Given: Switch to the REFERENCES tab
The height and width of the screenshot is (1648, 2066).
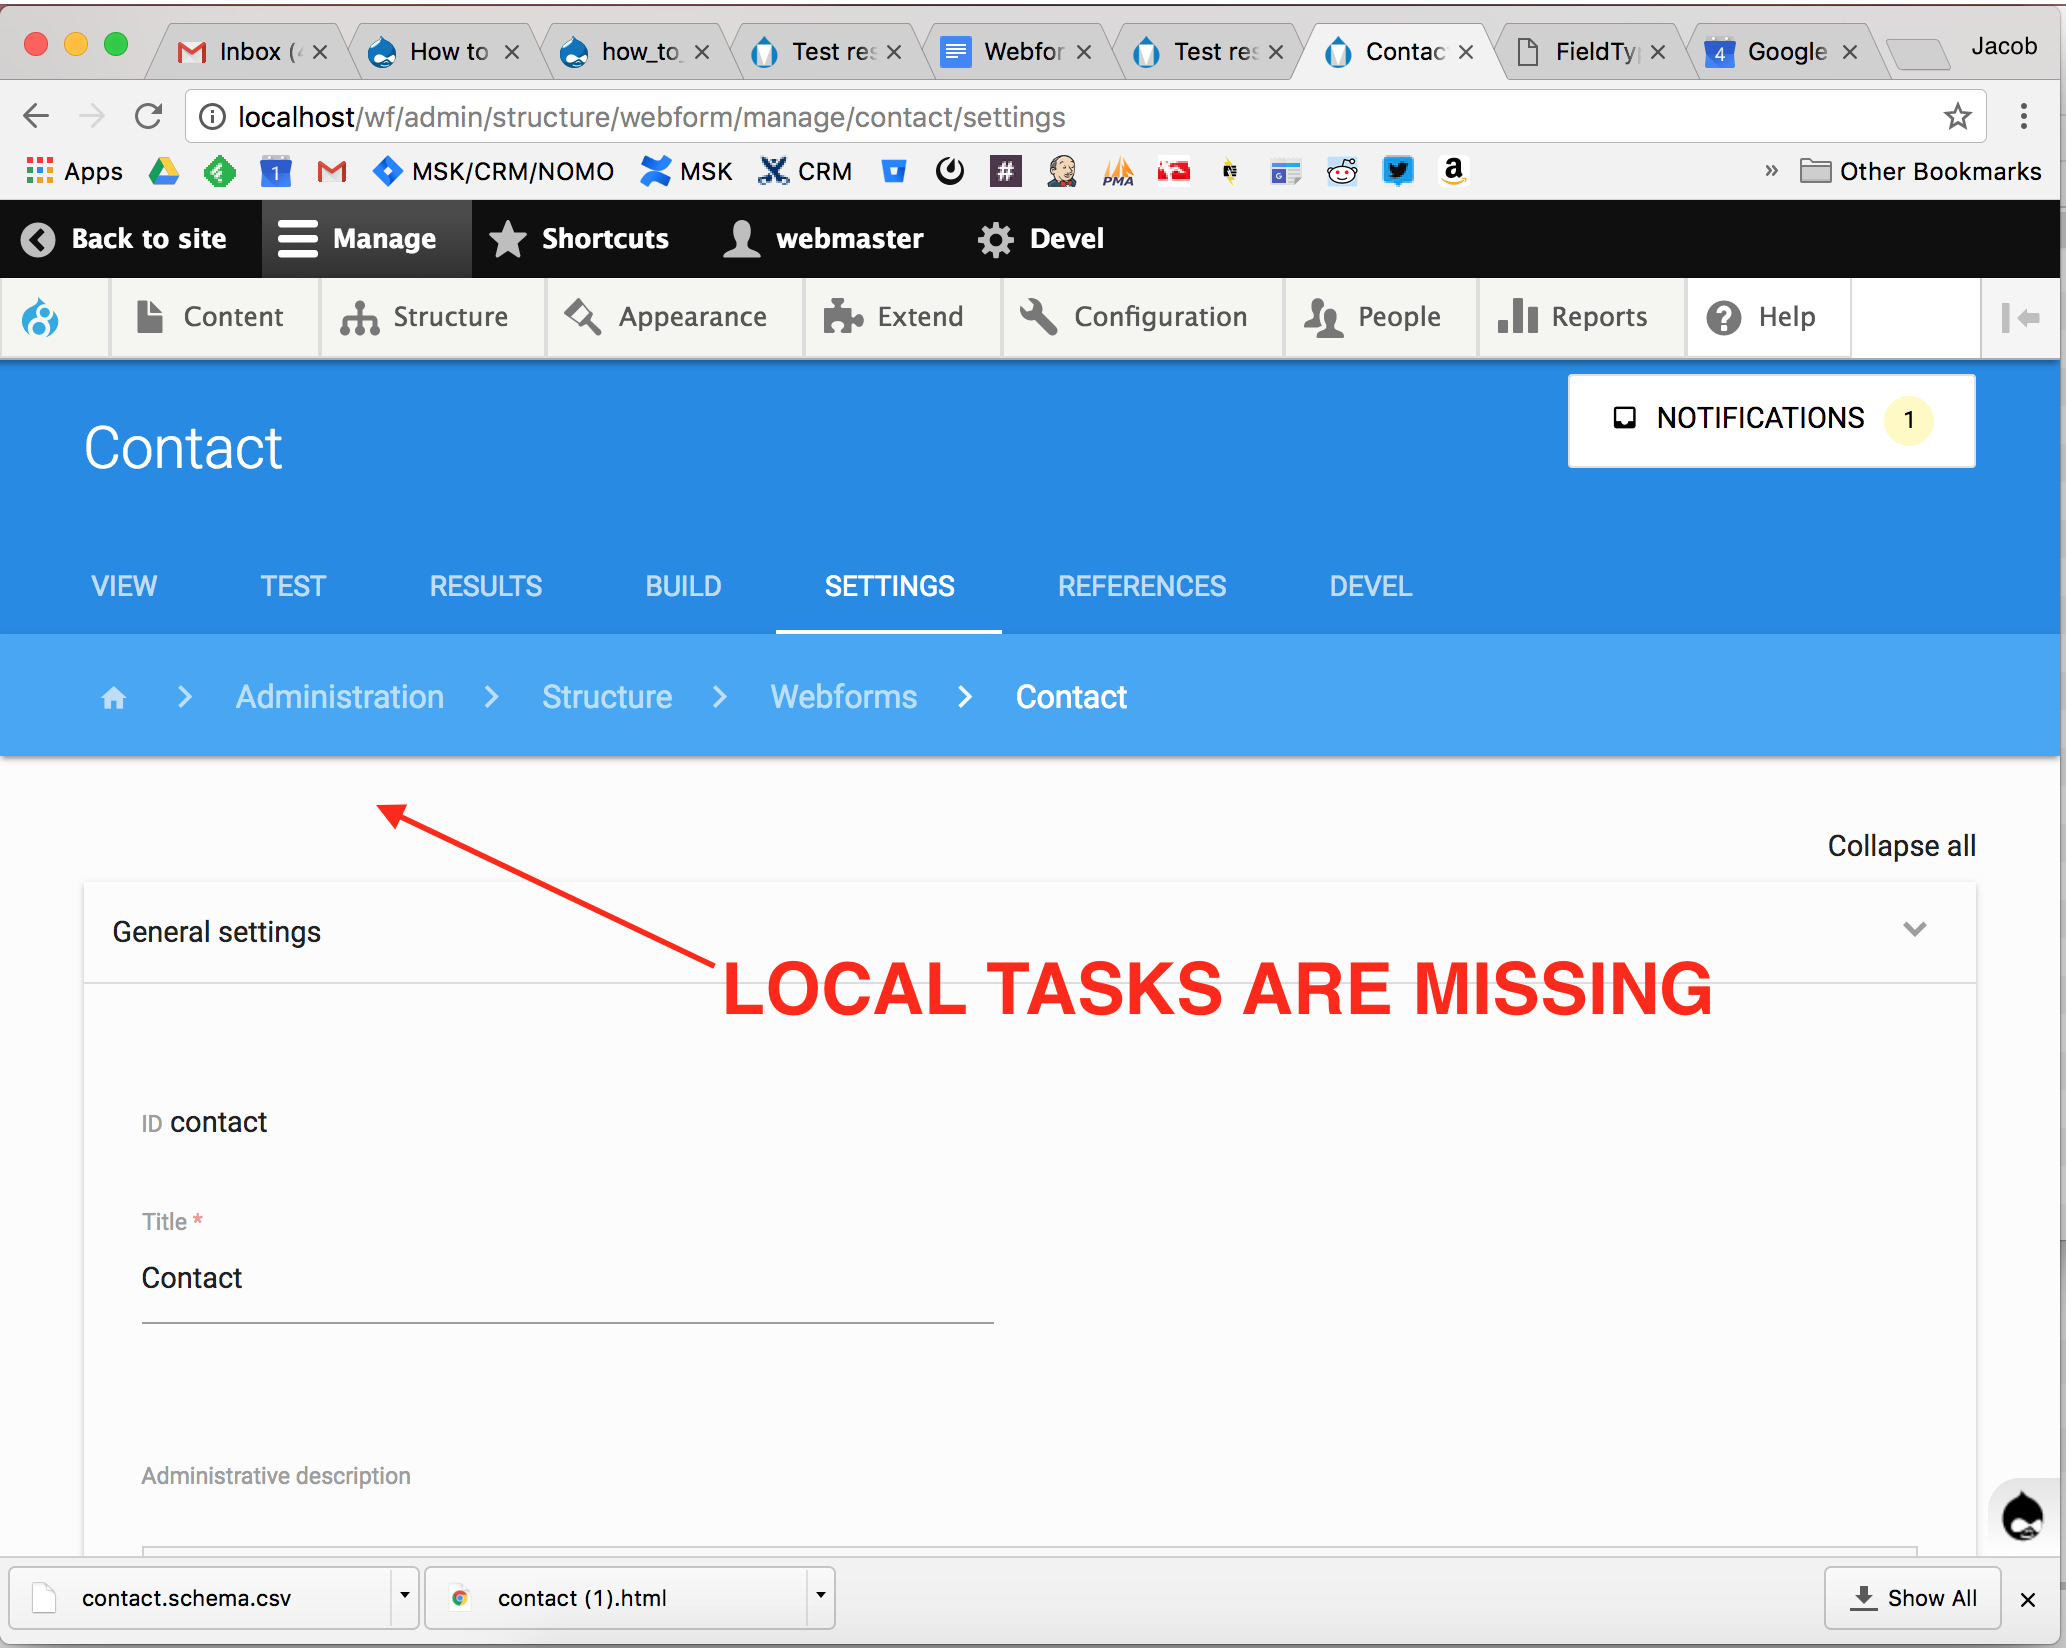Looking at the screenshot, I should click(1142, 586).
